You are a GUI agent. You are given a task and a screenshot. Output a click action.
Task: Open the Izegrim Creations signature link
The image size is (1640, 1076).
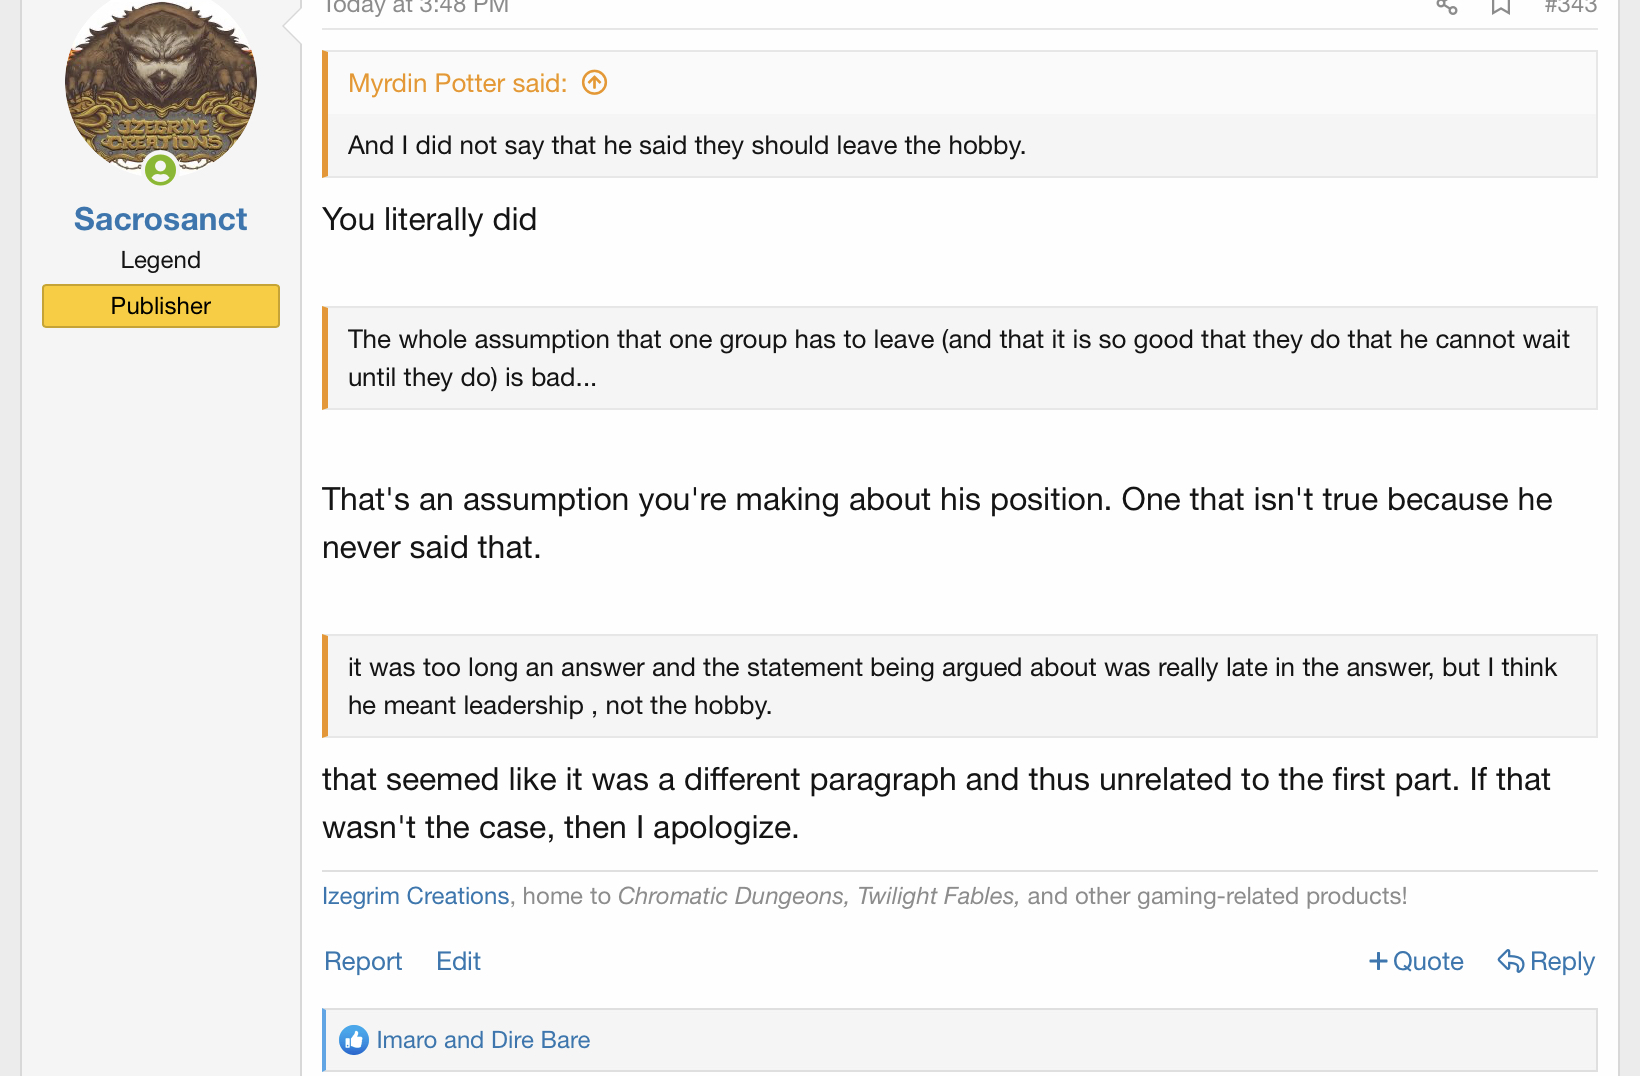(415, 896)
